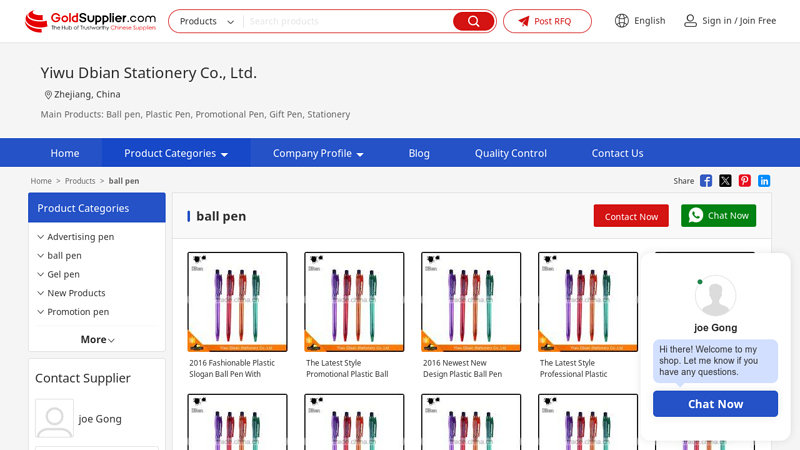Viewport: 800px width, 450px height.
Task: Click 2016 Fashionable Plastic Slogan Ball Pen title
Action: click(232, 368)
